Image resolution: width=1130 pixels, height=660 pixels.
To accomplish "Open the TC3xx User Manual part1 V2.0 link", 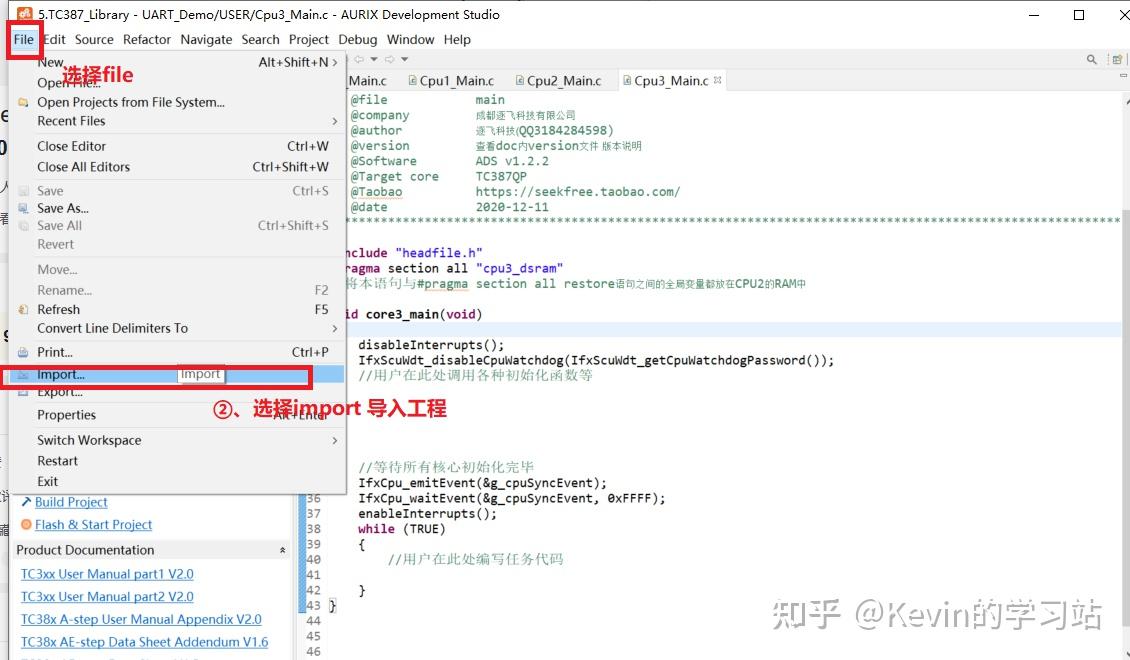I will [x=106, y=574].
